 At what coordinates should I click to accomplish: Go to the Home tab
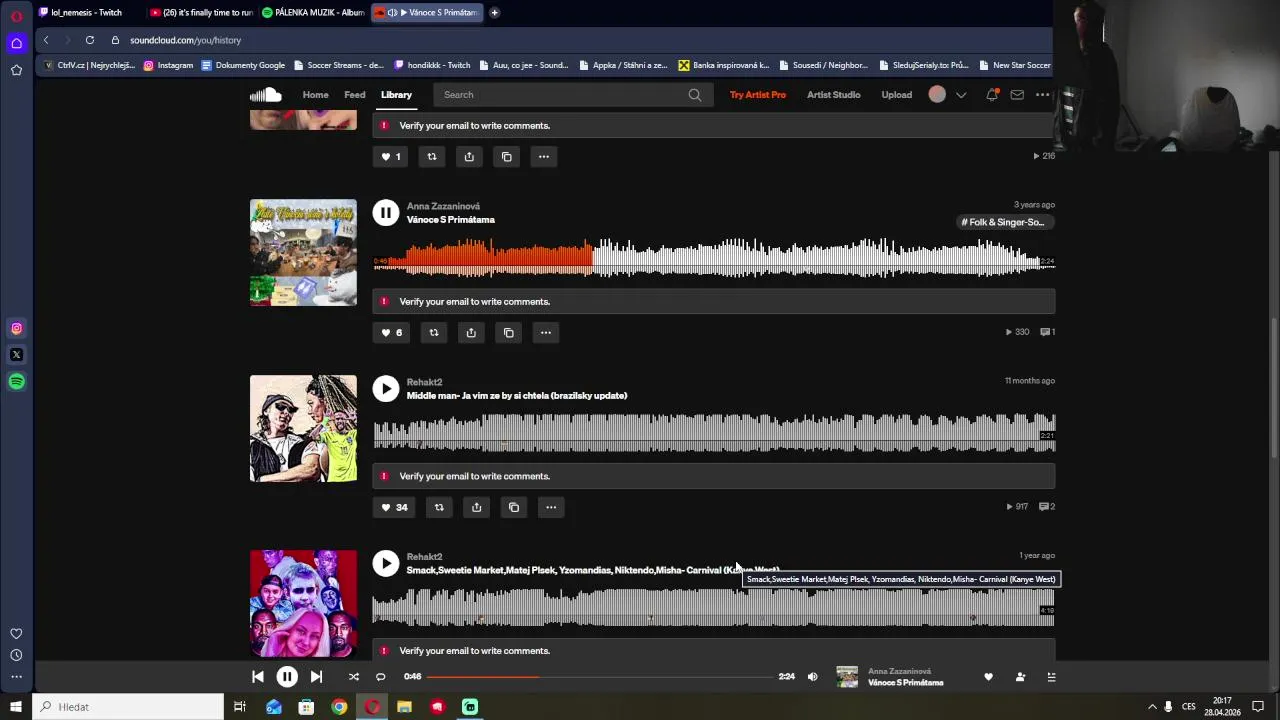[316, 95]
